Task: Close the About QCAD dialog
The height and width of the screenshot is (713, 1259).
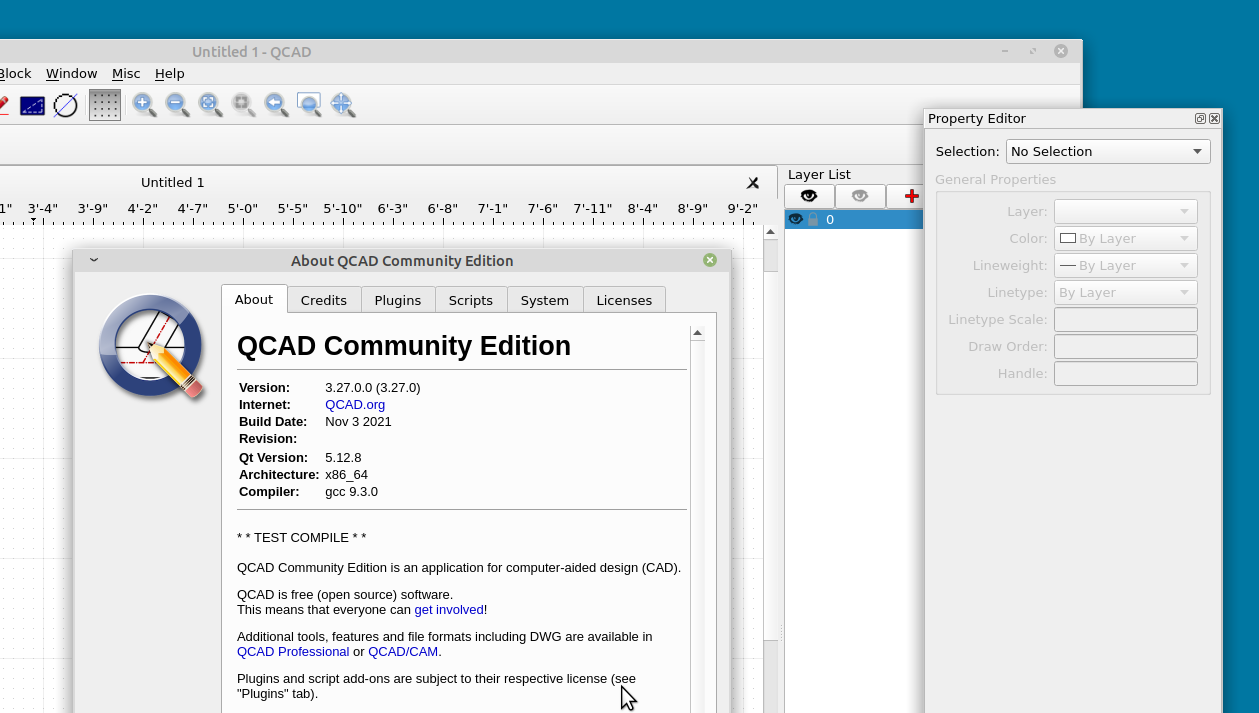Action: coord(710,260)
